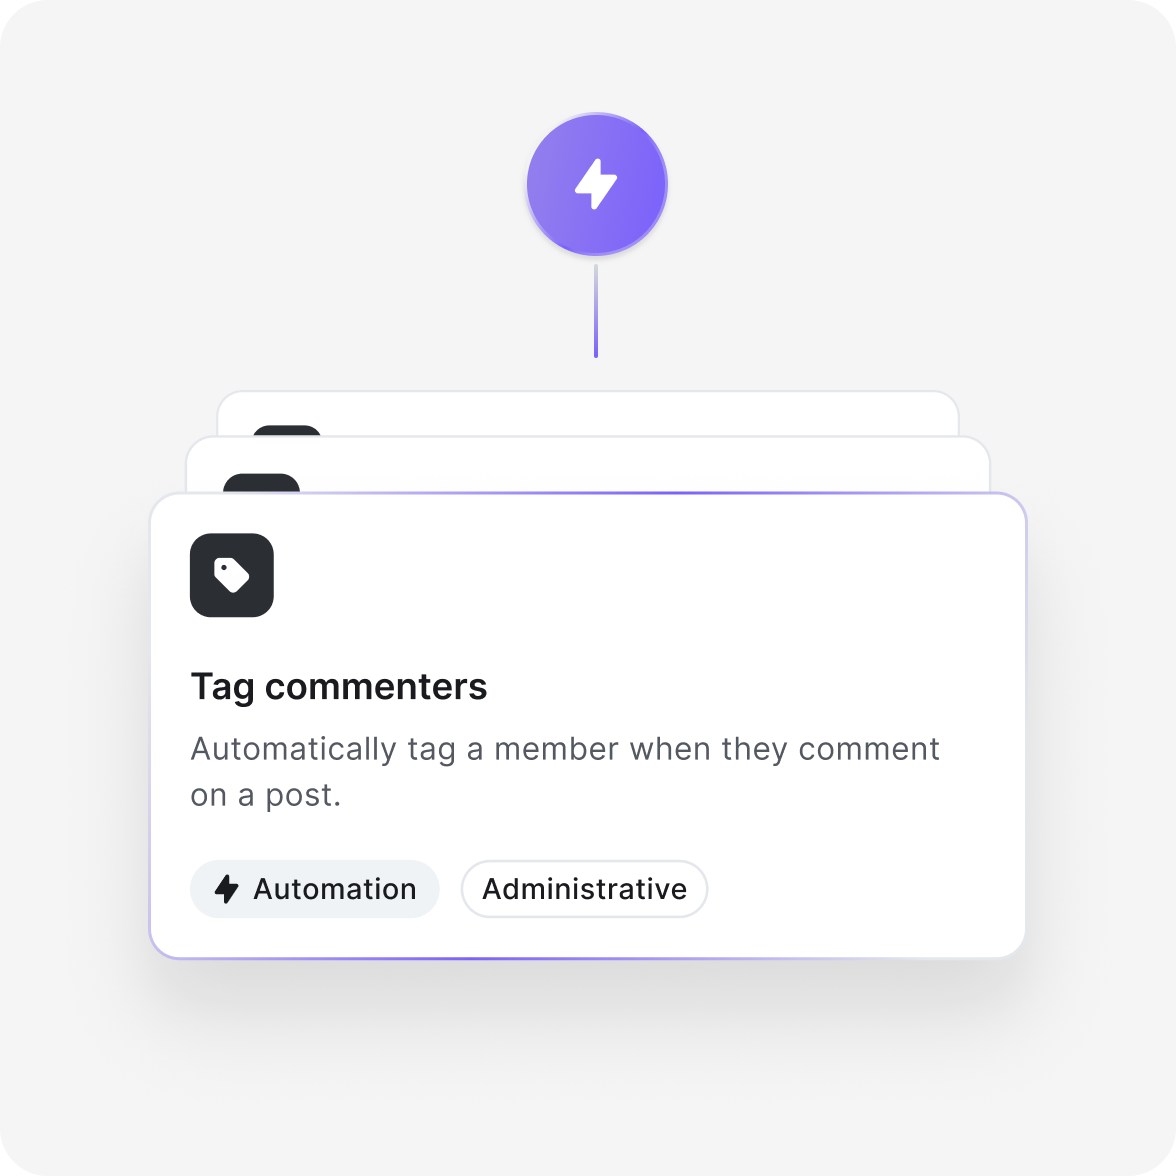Viewport: 1176px width, 1176px height.
Task: Click the empty card area right of Administrative pill
Action: pos(862,889)
